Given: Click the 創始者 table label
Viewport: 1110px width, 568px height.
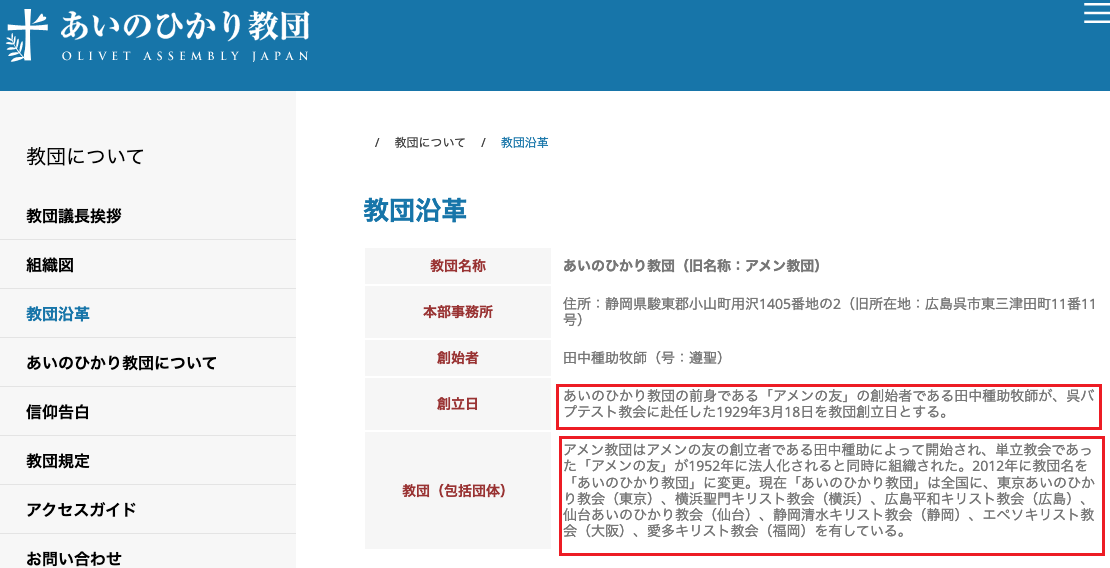Looking at the screenshot, I should pyautogui.click(x=457, y=358).
